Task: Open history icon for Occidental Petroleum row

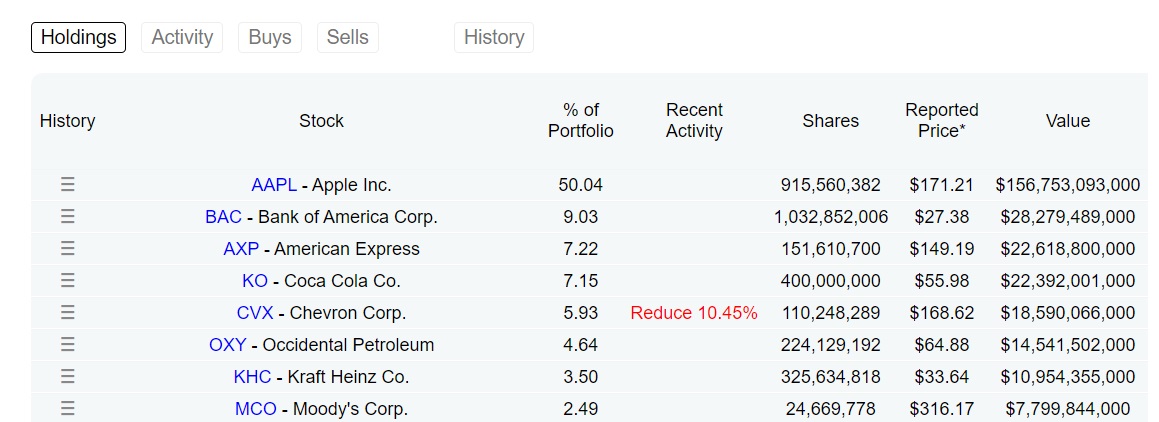Action: pos(68,345)
